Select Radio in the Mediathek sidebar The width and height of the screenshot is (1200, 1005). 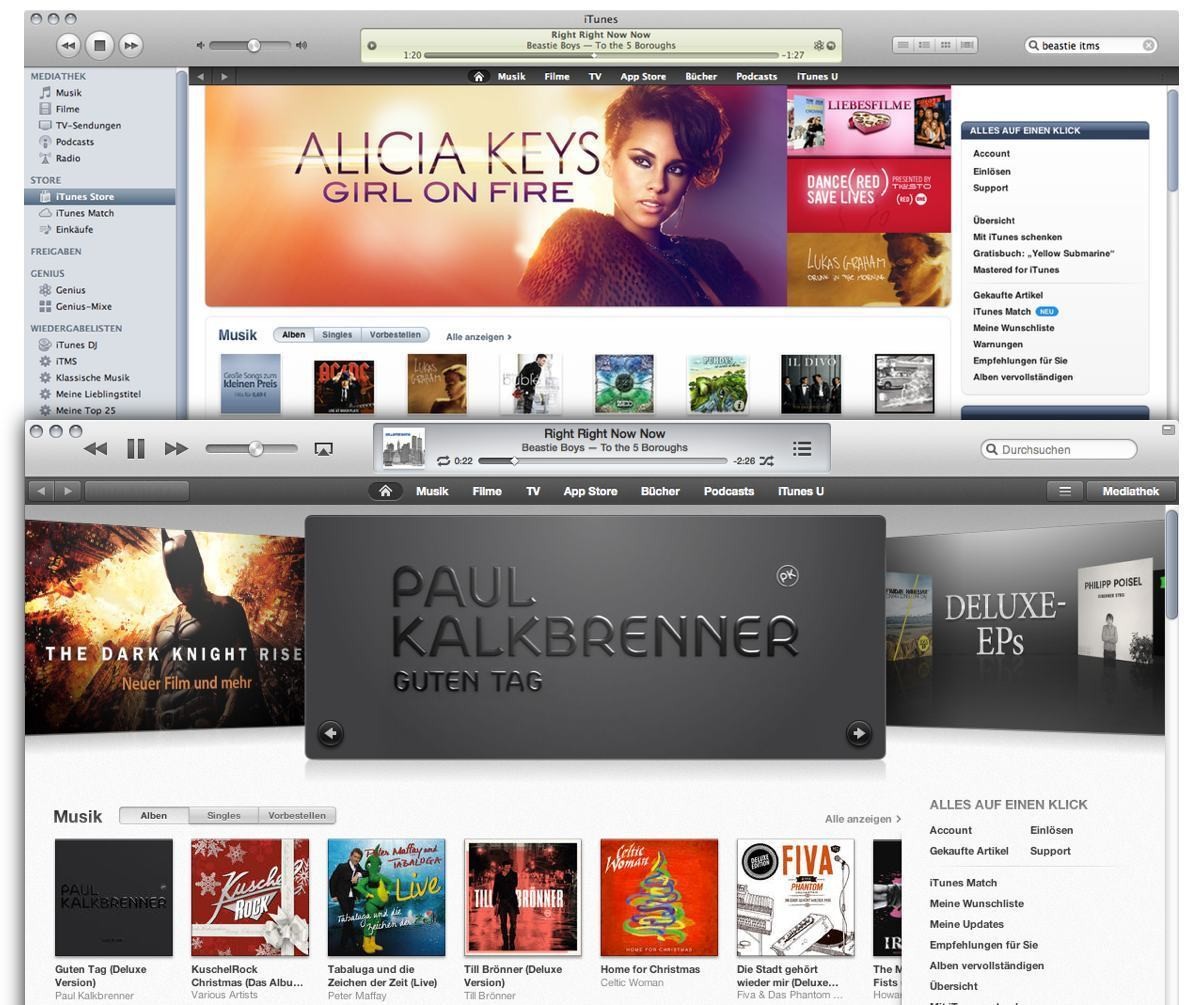[x=68, y=158]
